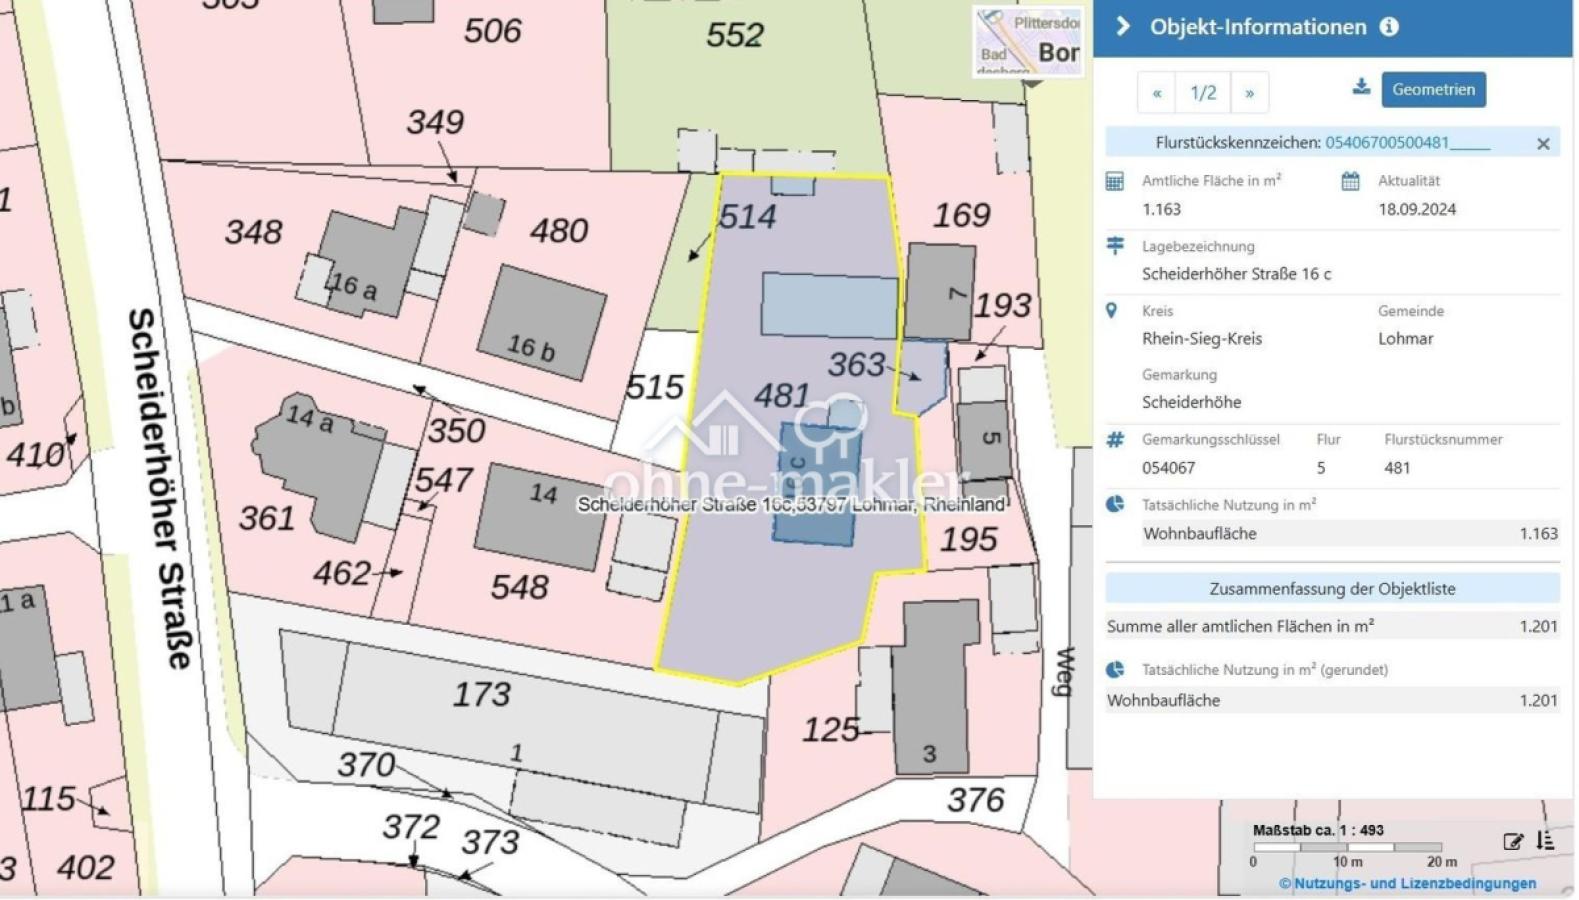
Task: Click the signpost icon beside Lagebezeichnung
Action: [1115, 246]
